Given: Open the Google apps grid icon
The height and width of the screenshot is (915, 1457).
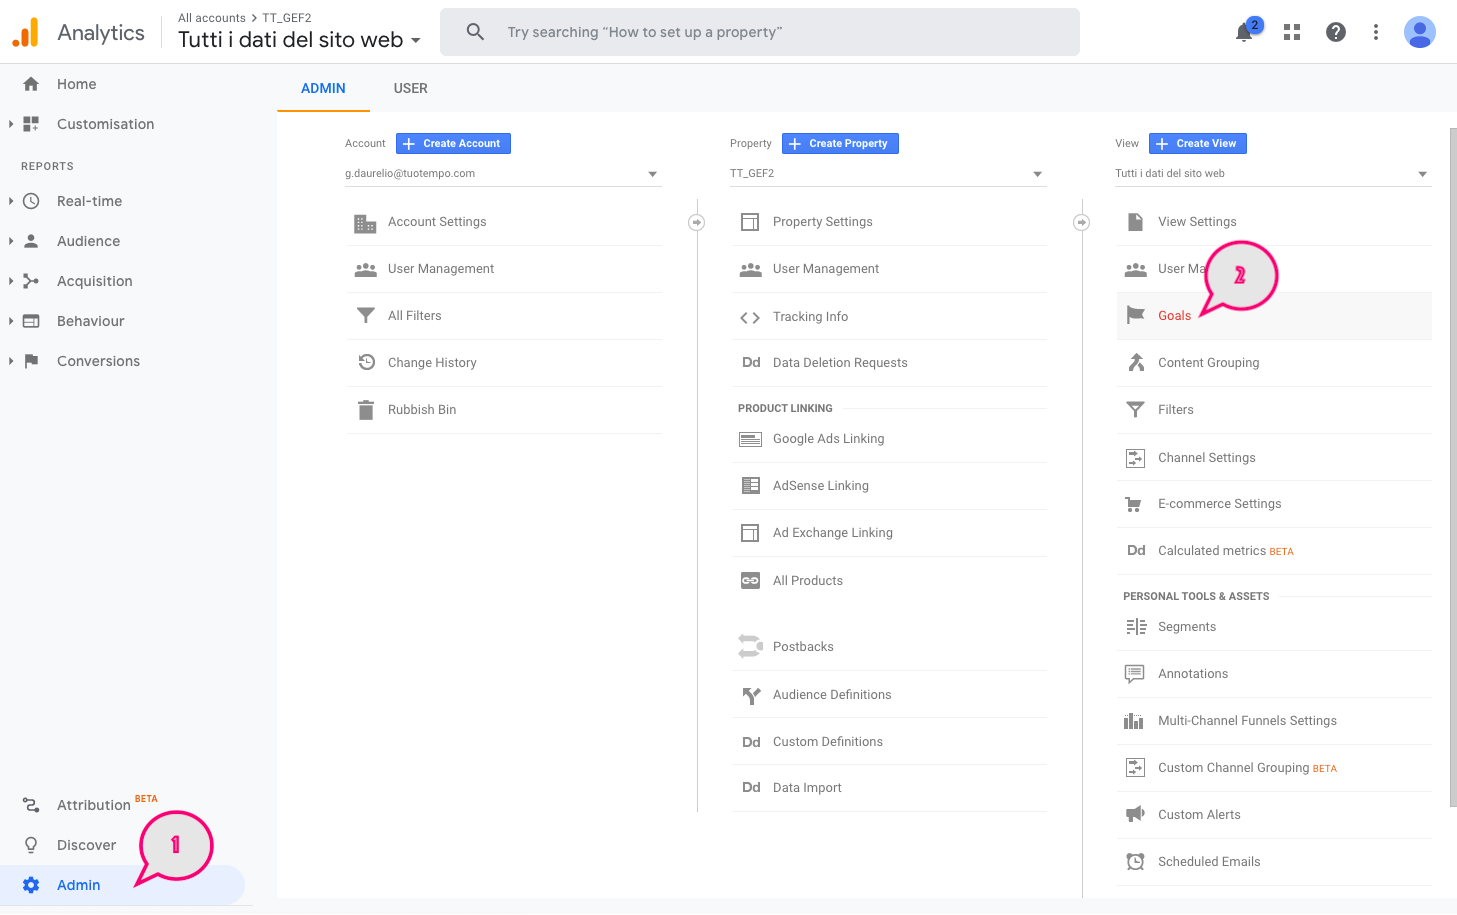Looking at the screenshot, I should click(1292, 32).
